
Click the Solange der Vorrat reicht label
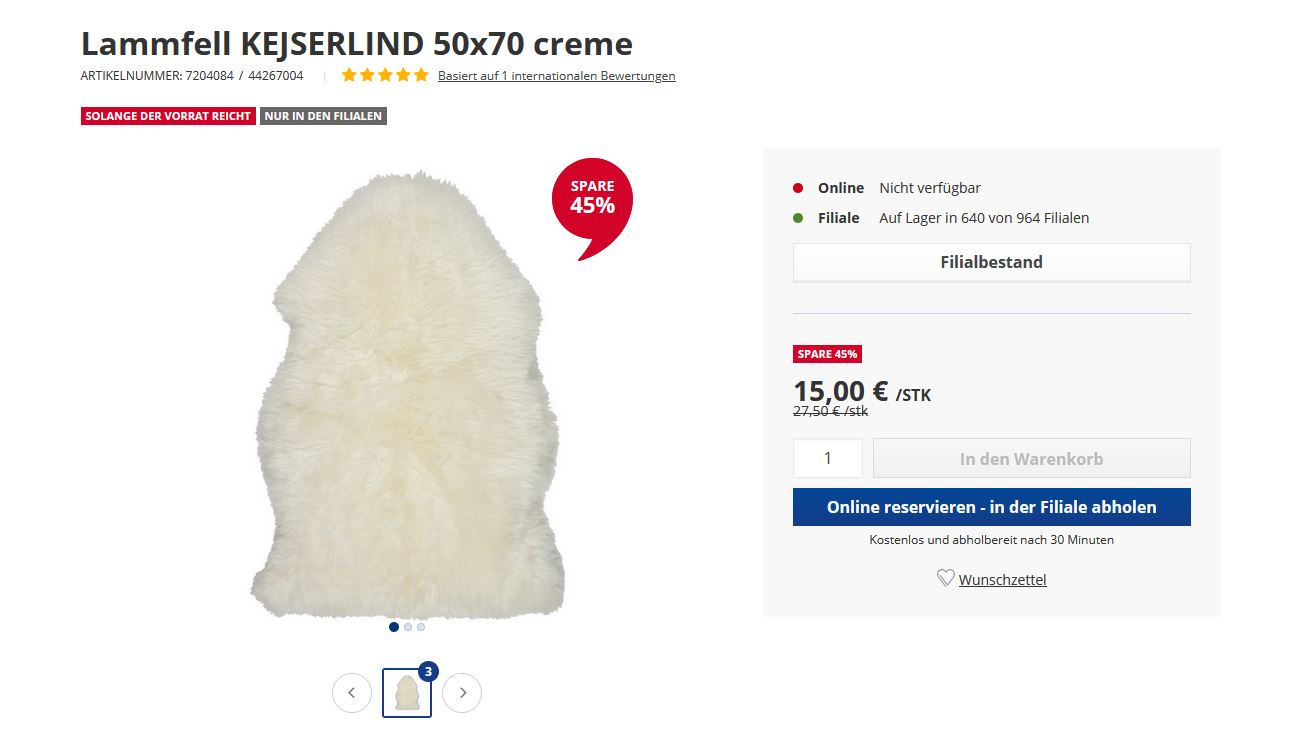(168, 116)
